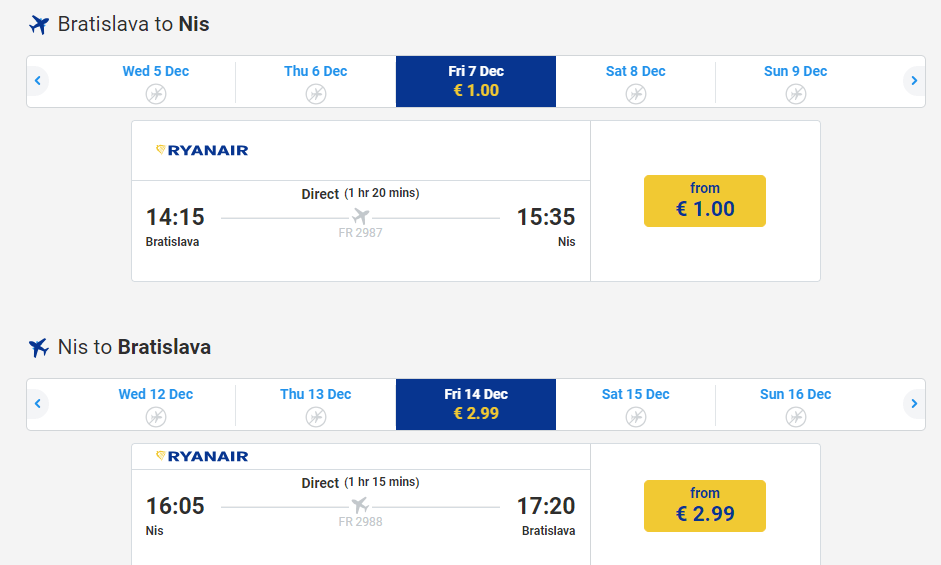Show later return dates with right arrow
This screenshot has height=565, width=941.
(914, 404)
